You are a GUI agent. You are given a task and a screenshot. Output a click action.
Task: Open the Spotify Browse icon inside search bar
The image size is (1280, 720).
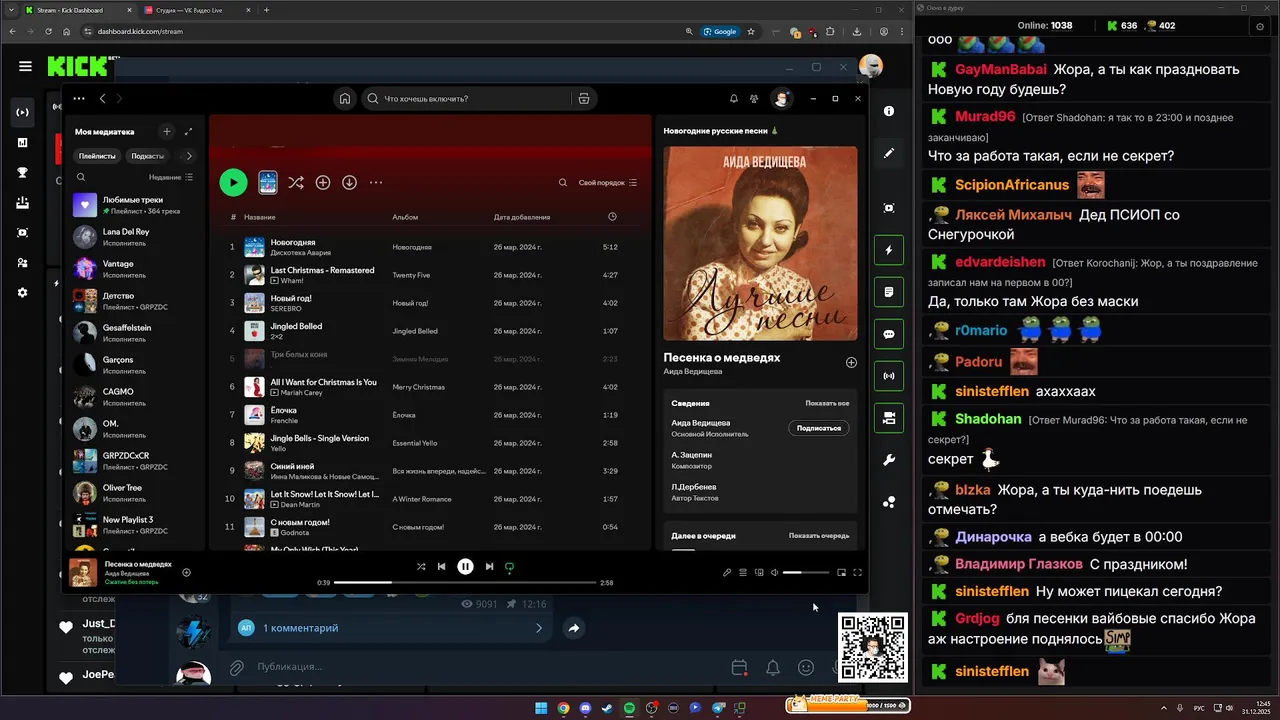pyautogui.click(x=584, y=99)
